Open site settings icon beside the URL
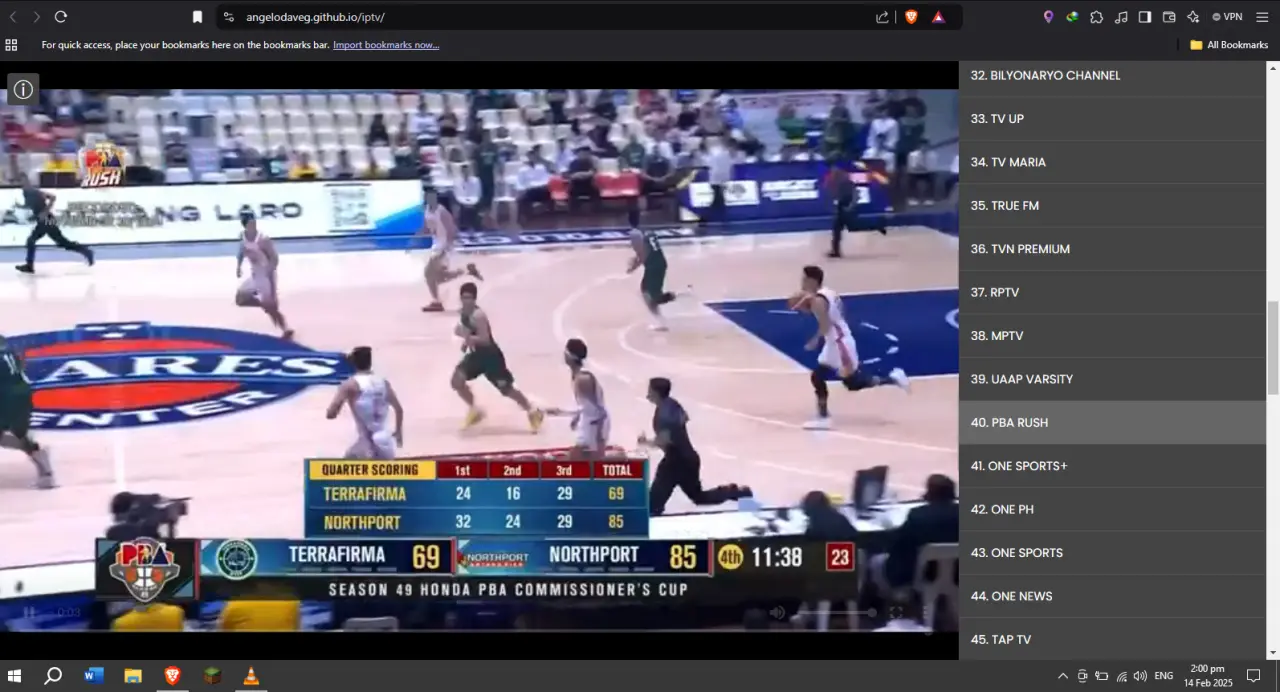The width and height of the screenshot is (1280, 692). click(x=228, y=17)
